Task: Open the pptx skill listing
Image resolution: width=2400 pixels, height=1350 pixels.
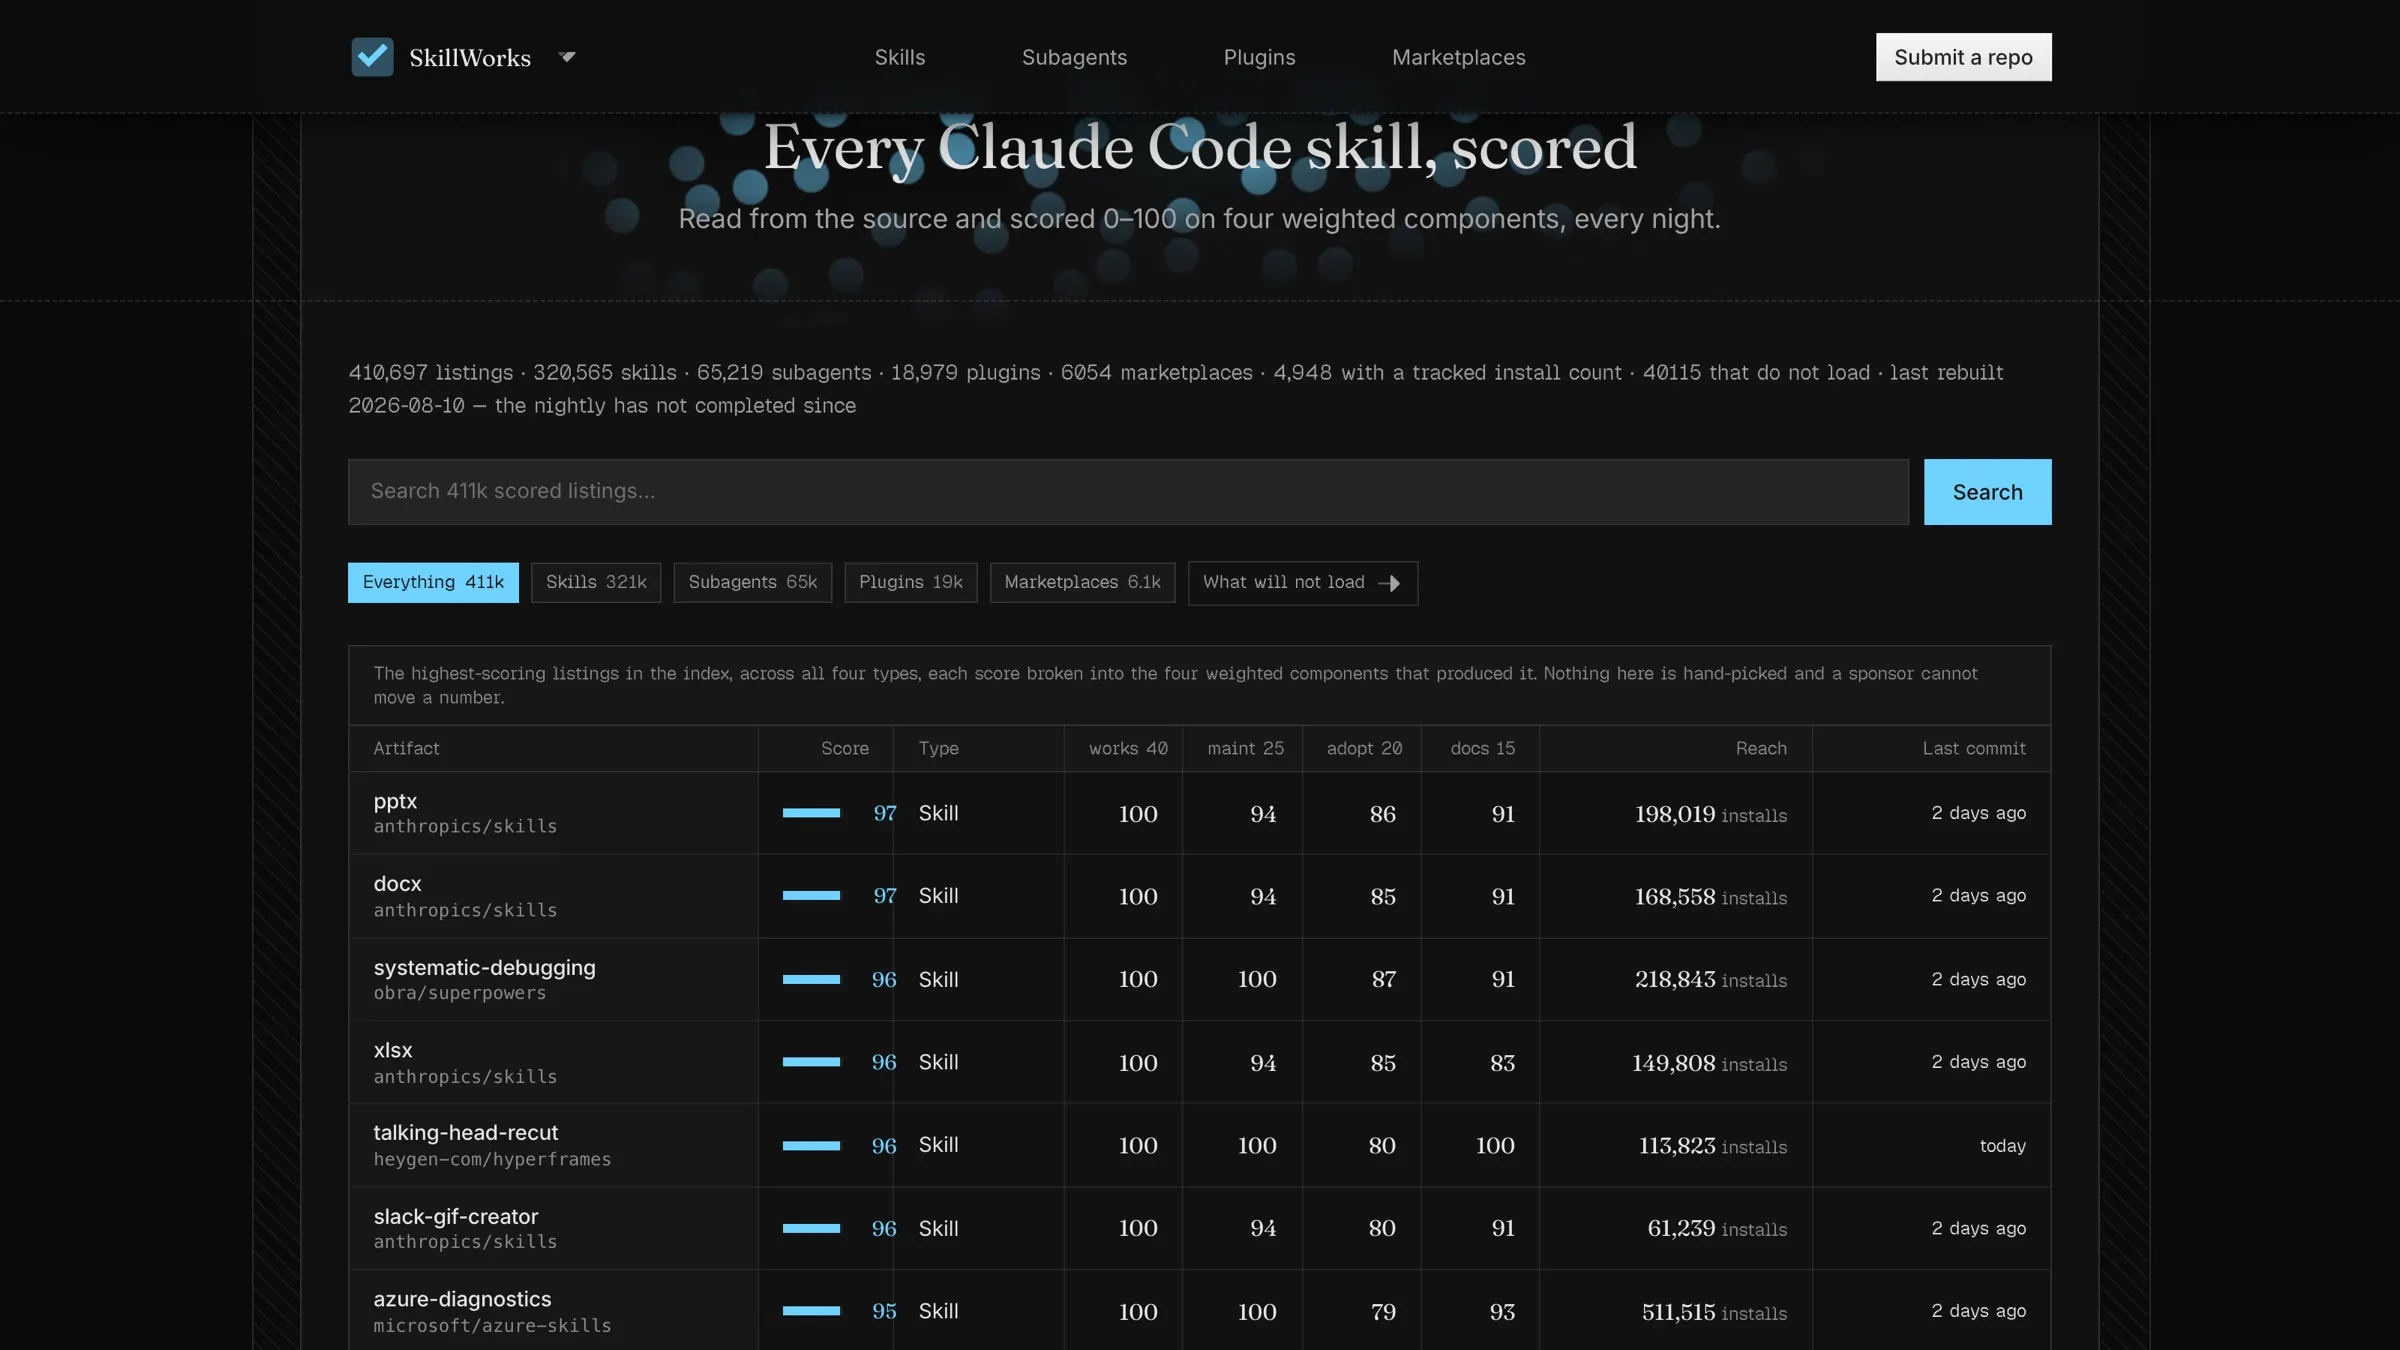Action: coord(395,801)
